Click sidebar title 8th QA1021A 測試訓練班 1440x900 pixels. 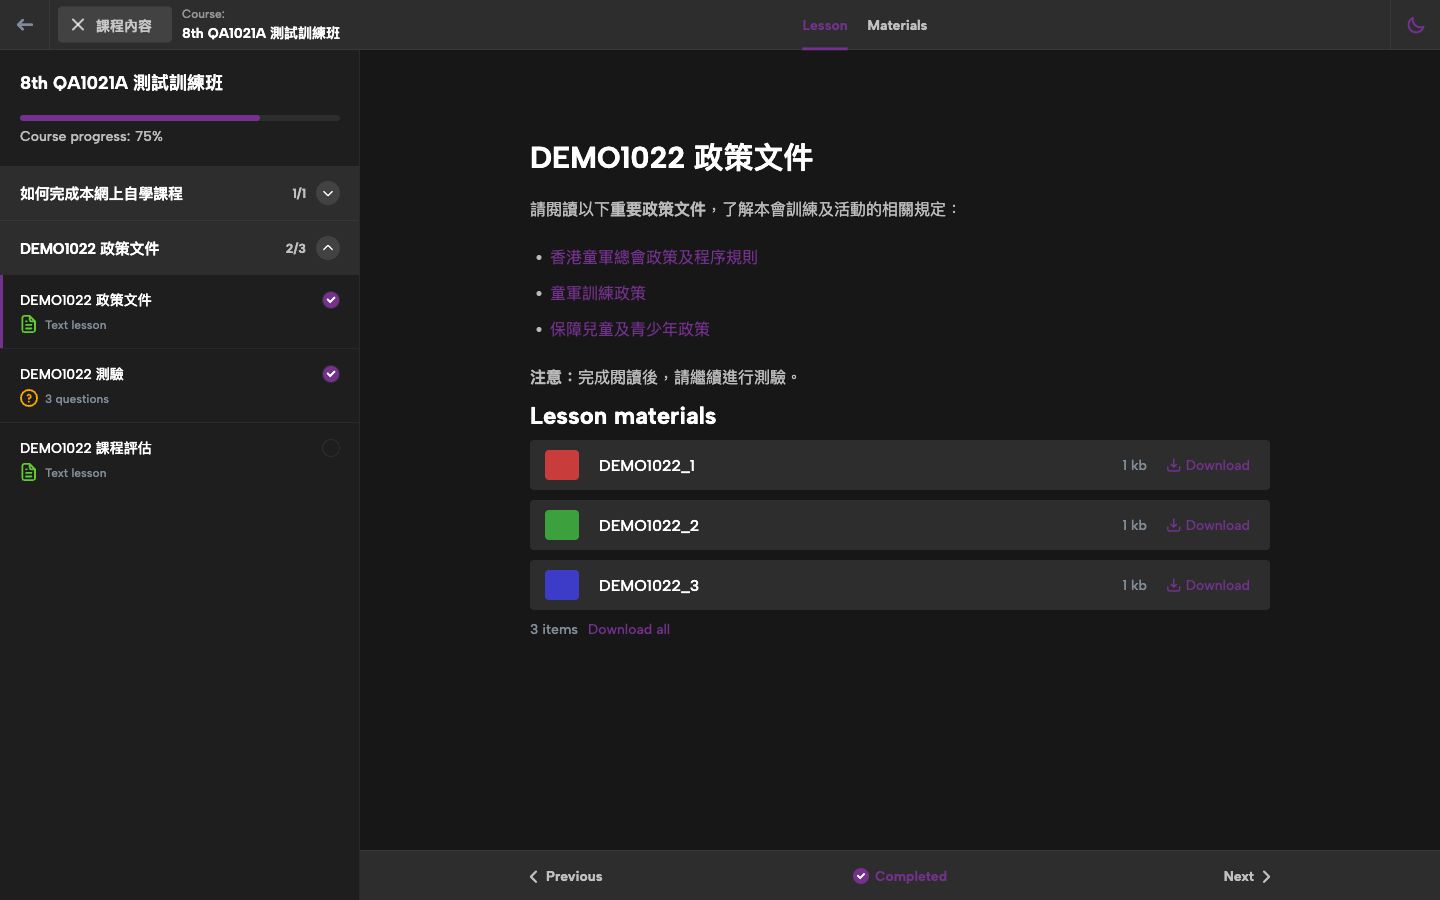(x=121, y=83)
